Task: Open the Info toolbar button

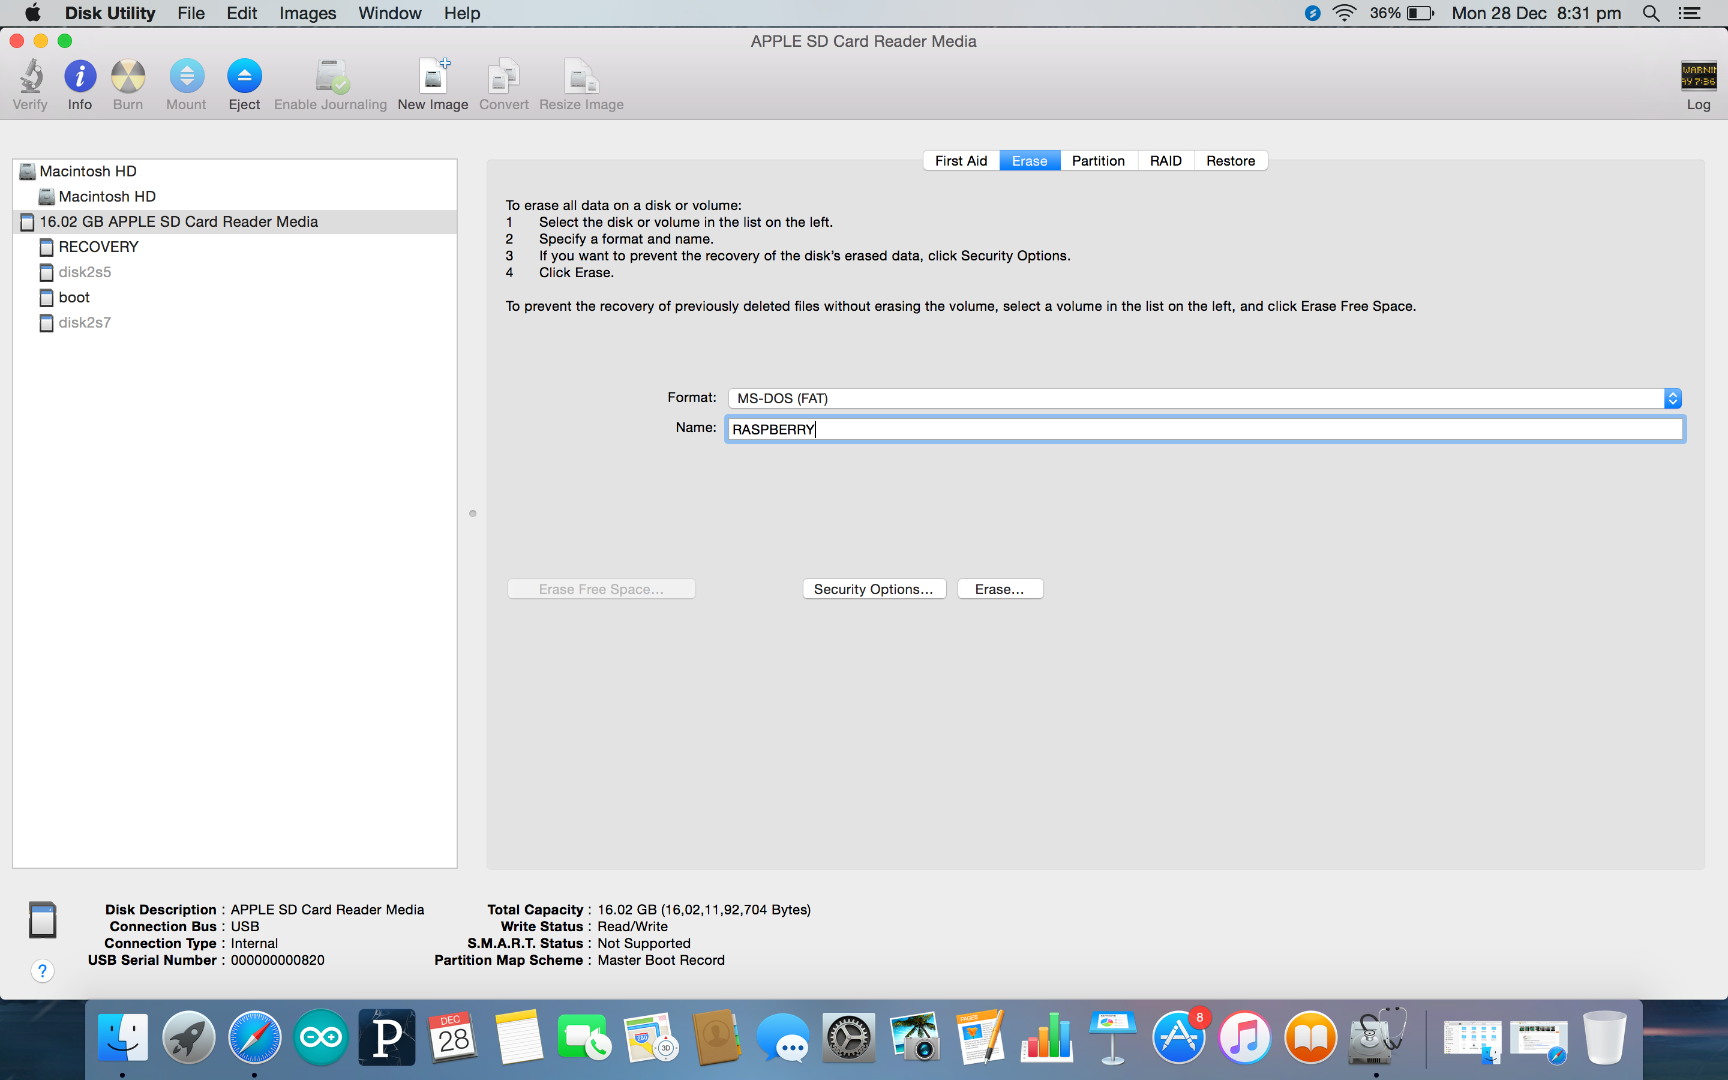Action: tap(80, 85)
